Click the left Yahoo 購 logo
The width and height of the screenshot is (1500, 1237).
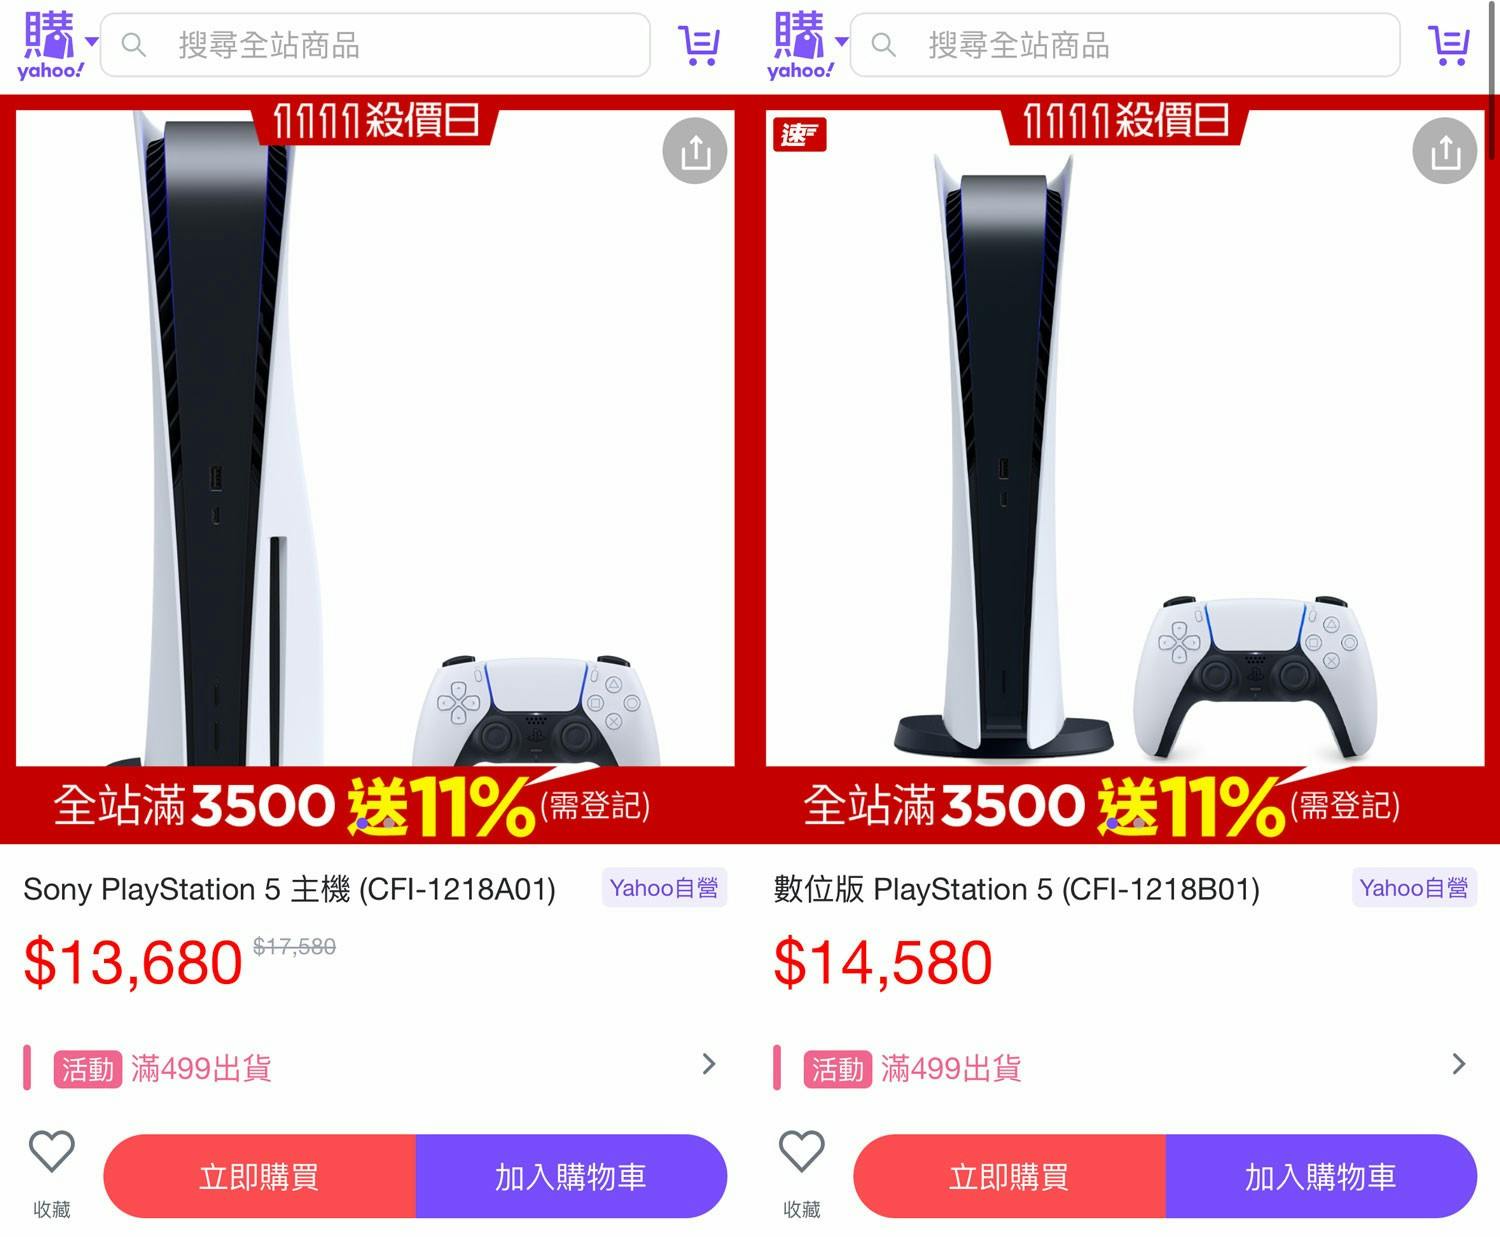click(x=50, y=45)
